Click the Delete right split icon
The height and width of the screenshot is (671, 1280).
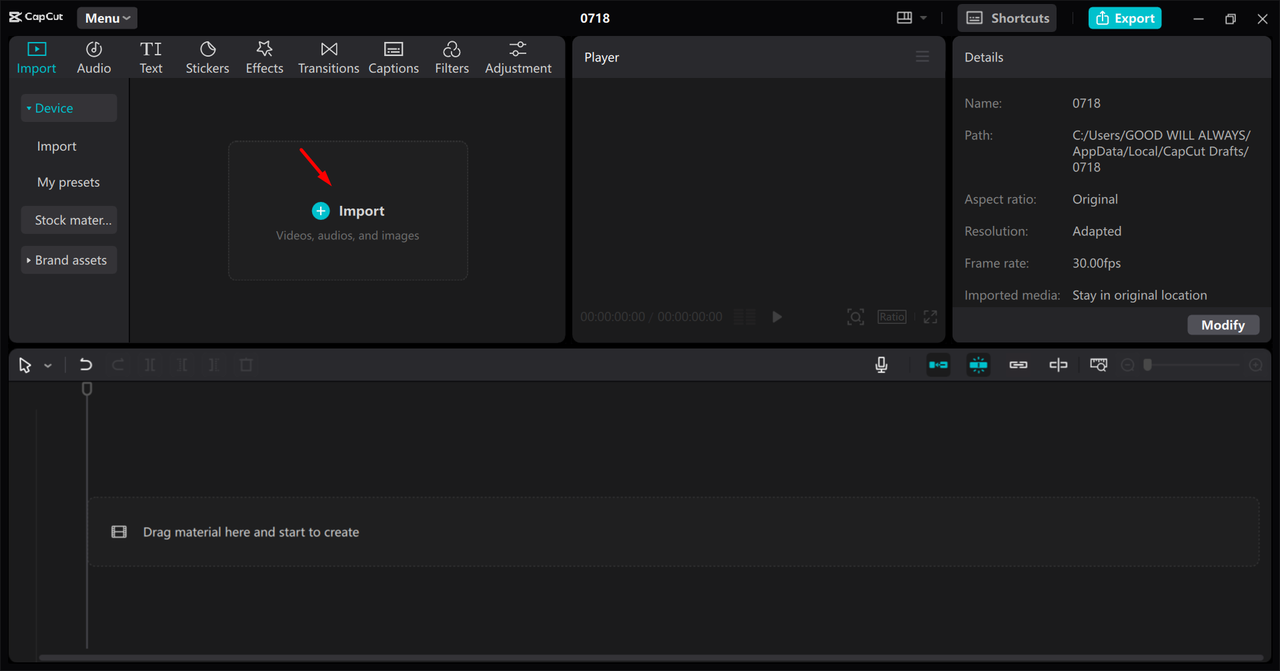(214, 366)
